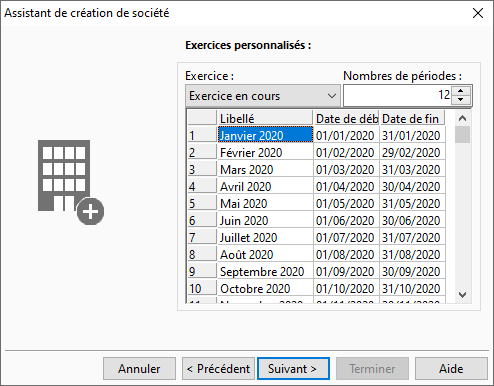This screenshot has height=386, width=494.
Task: Click the Date de fin column header
Action: [x=412, y=118]
